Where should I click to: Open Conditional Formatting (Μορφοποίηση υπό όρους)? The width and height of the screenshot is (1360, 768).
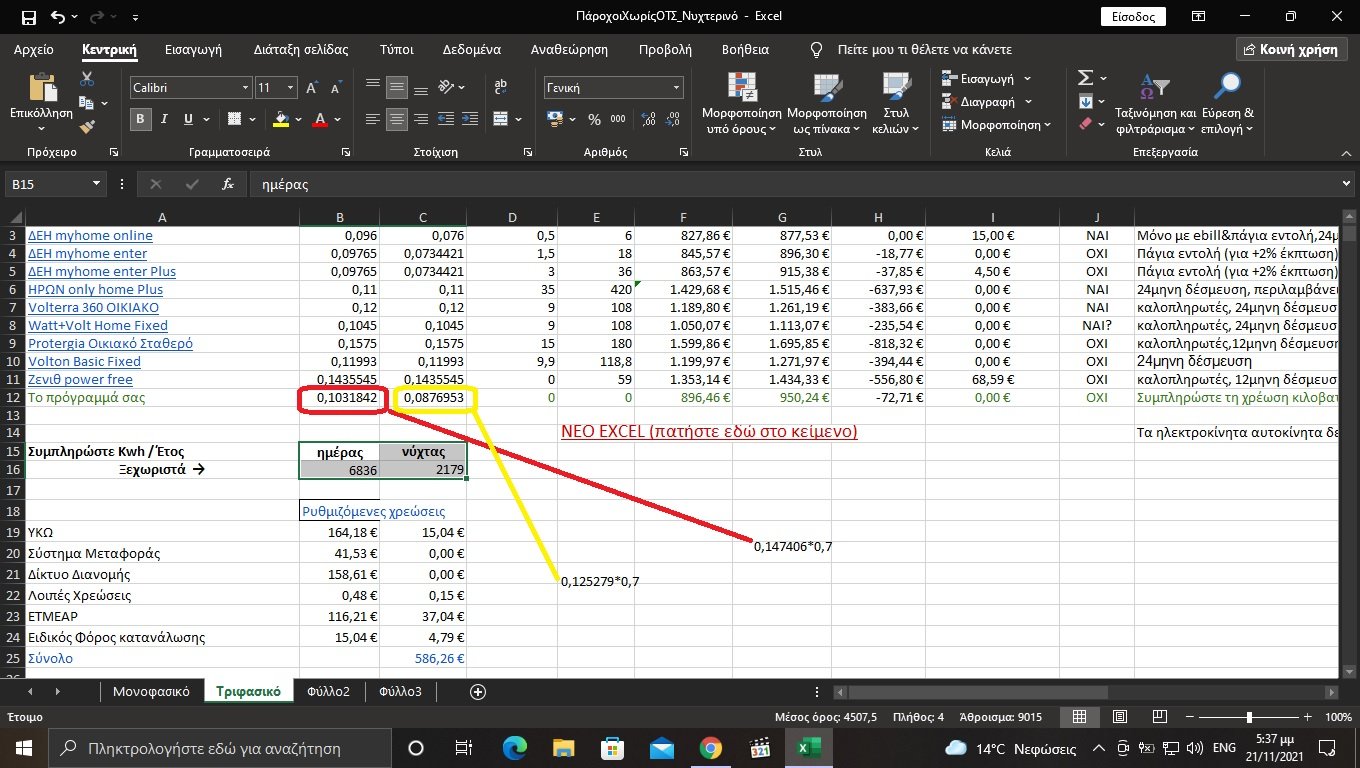[x=742, y=104]
